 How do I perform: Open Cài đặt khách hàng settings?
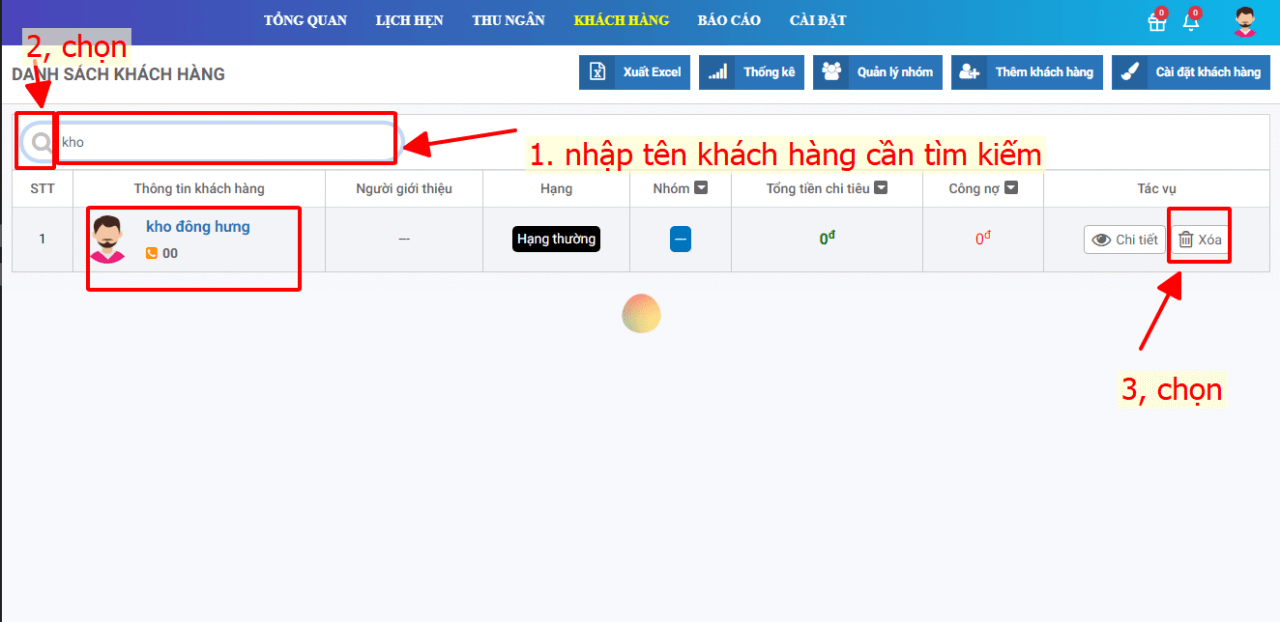(1190, 72)
